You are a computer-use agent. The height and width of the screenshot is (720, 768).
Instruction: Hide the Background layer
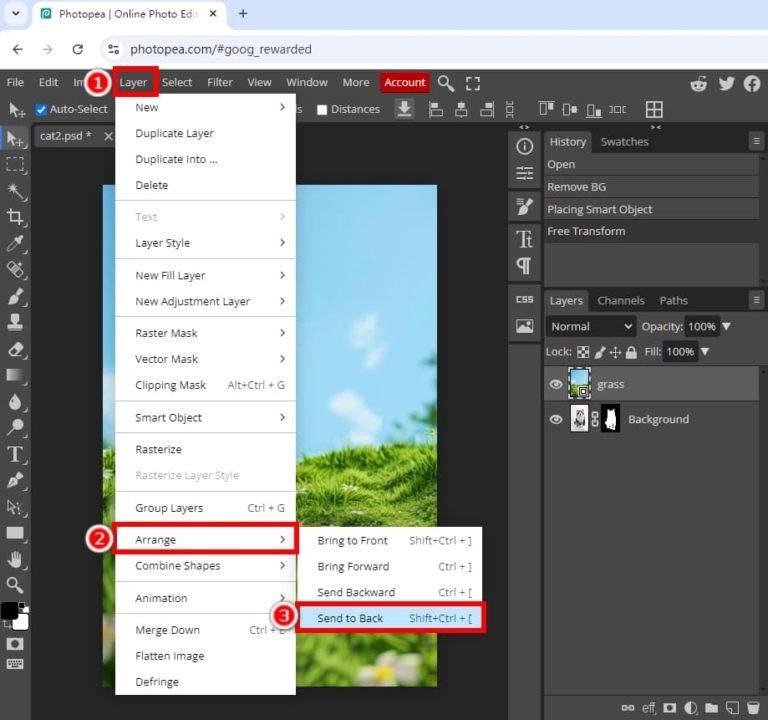pyautogui.click(x=555, y=420)
